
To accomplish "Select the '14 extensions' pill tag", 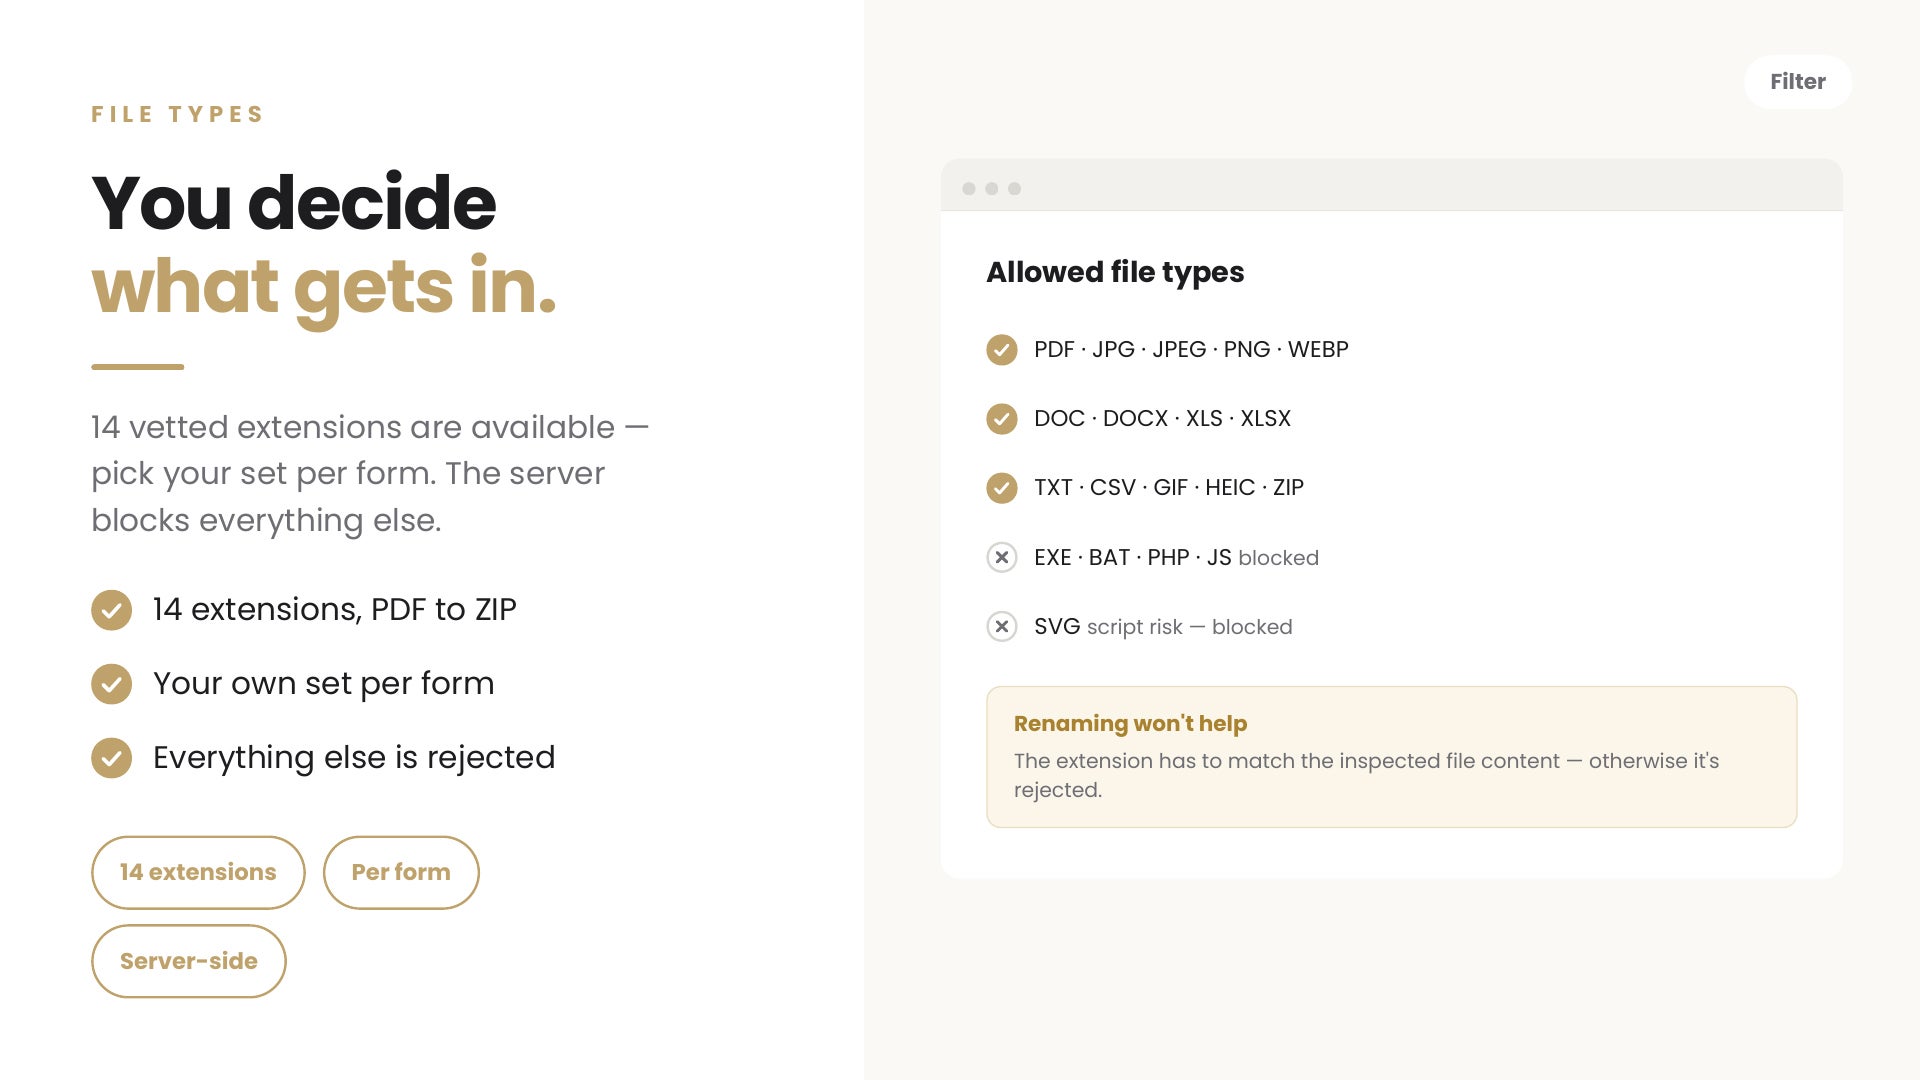I will (x=198, y=872).
